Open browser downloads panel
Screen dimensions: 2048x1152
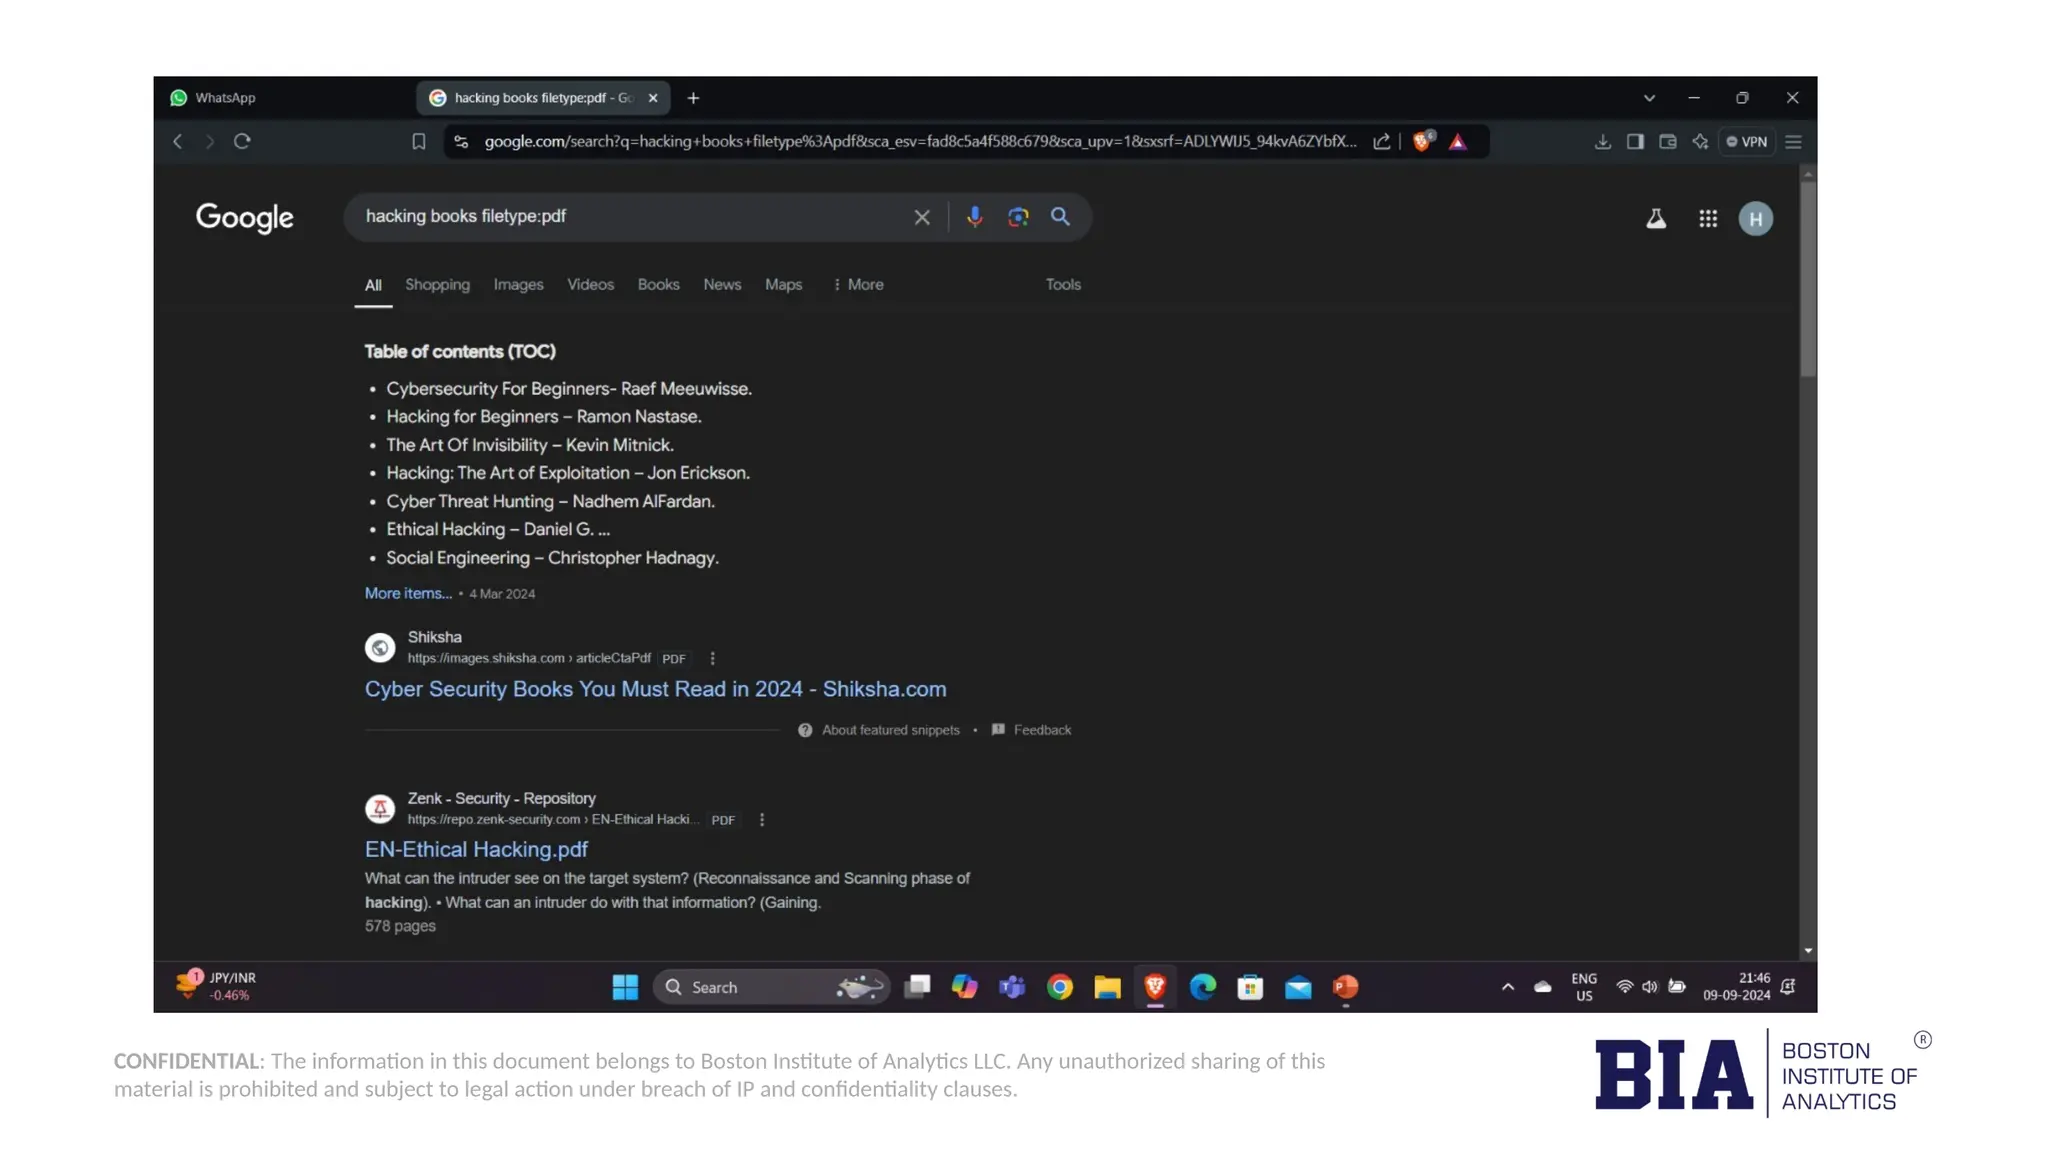[1602, 142]
